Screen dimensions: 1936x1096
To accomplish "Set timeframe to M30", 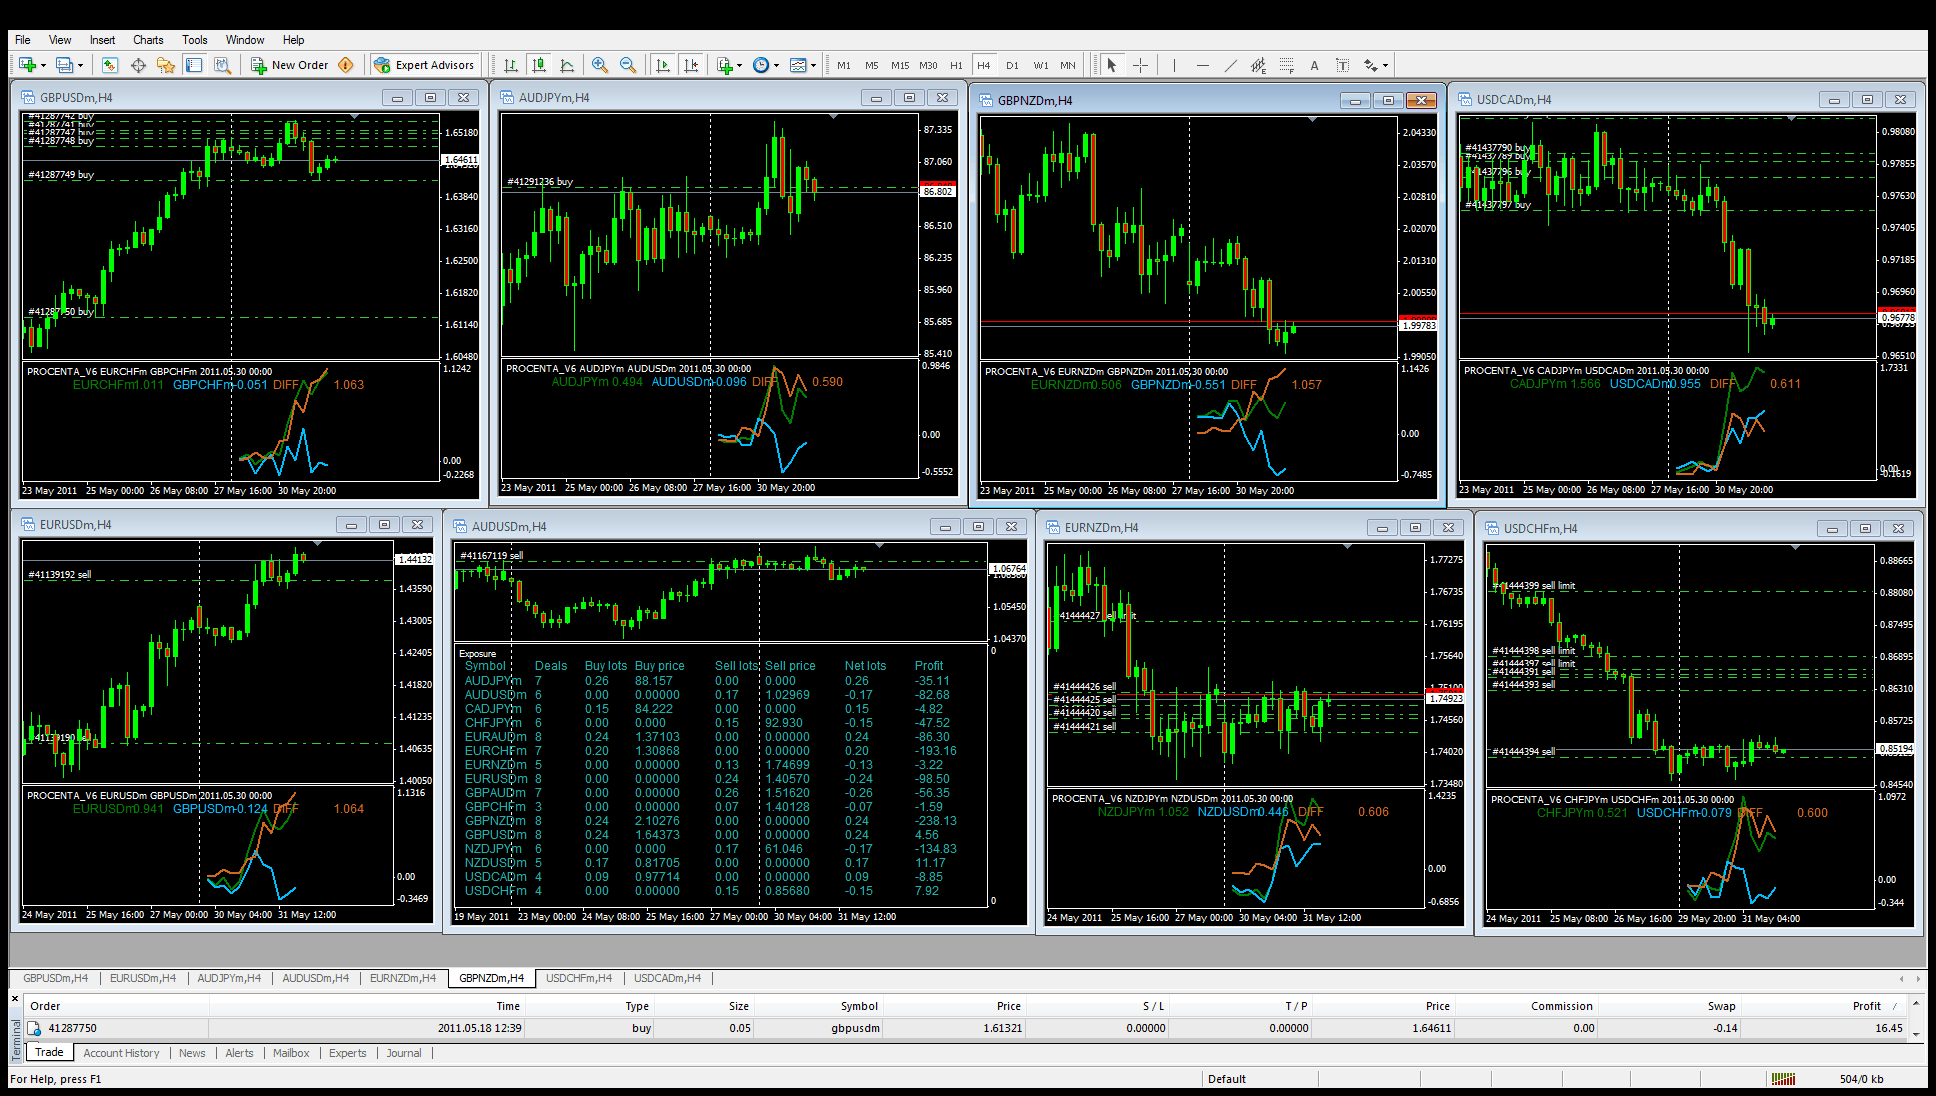I will [928, 65].
